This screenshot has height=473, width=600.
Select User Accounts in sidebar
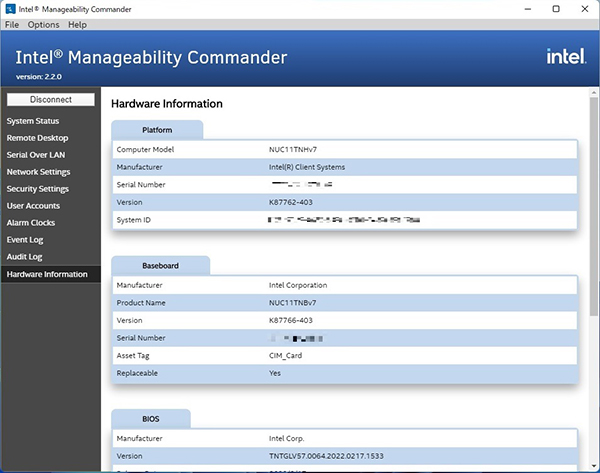point(33,206)
